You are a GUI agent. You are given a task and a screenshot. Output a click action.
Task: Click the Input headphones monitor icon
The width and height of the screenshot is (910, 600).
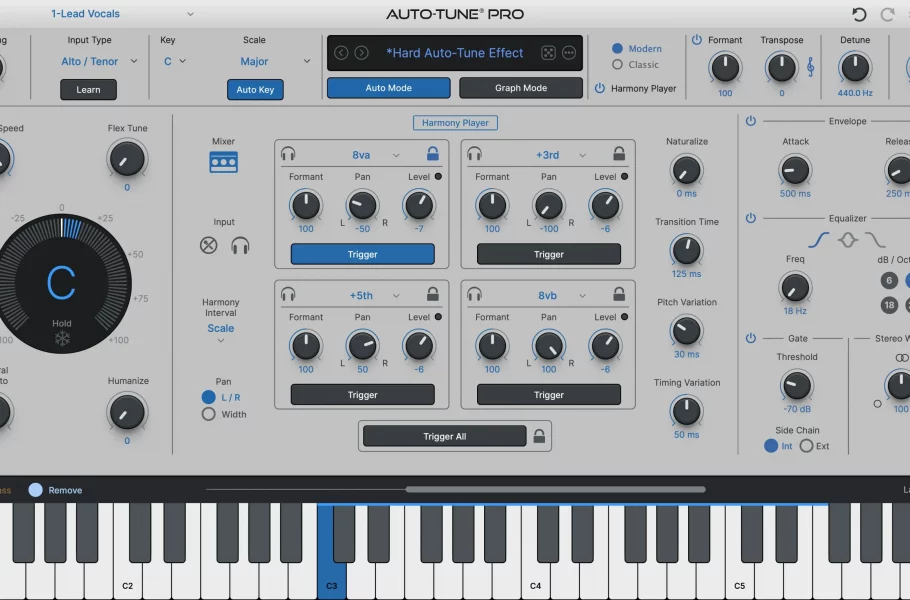pos(240,245)
